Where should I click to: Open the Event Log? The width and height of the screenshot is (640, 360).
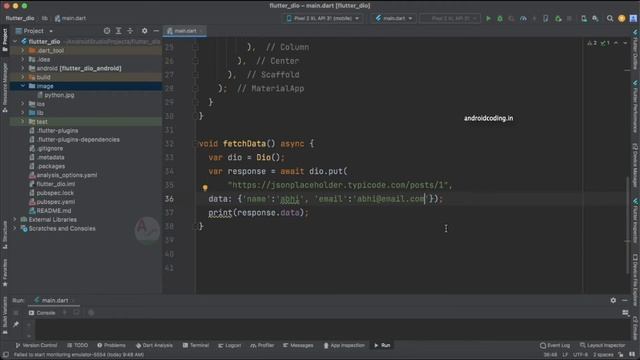tap(555, 345)
